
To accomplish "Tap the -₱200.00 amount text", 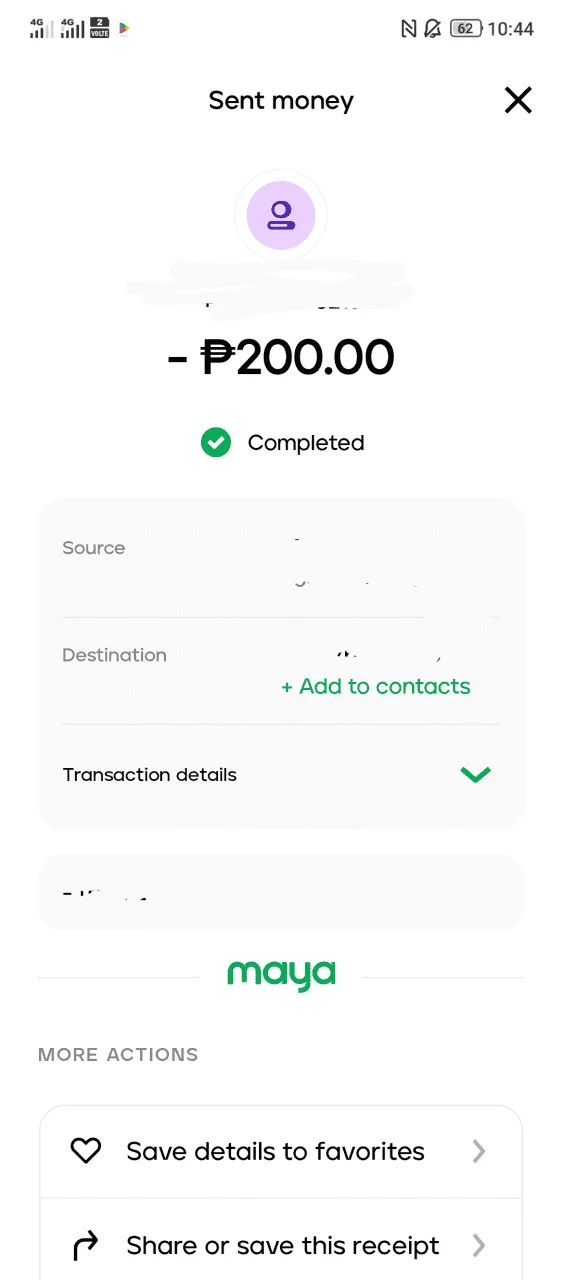I will (281, 357).
